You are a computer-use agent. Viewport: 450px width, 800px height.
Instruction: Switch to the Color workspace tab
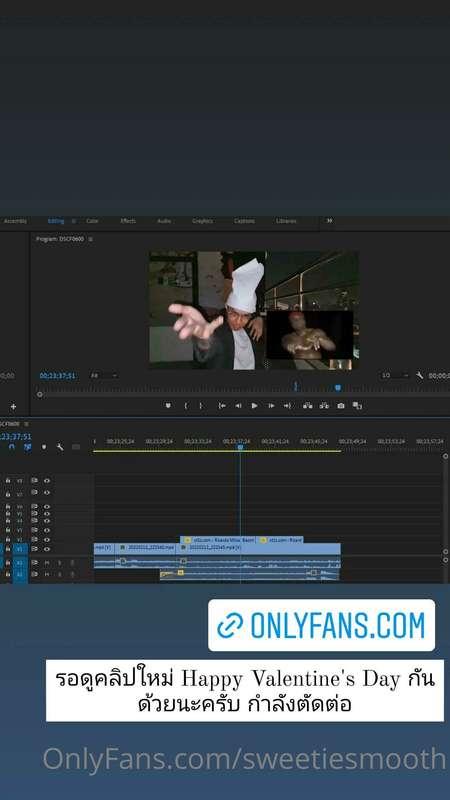click(92, 221)
